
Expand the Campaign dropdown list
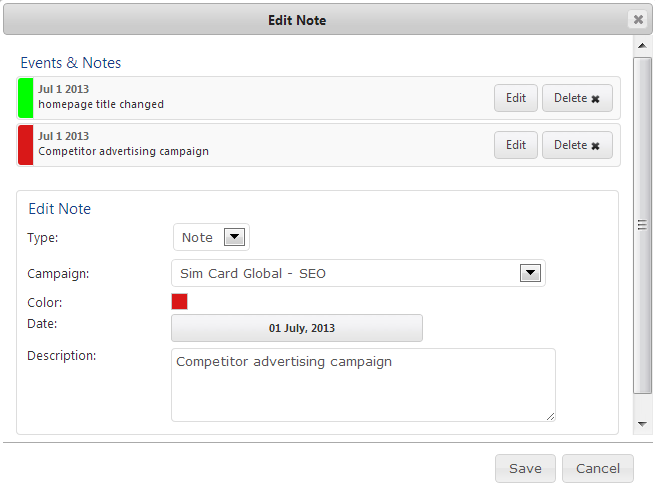tap(530, 273)
